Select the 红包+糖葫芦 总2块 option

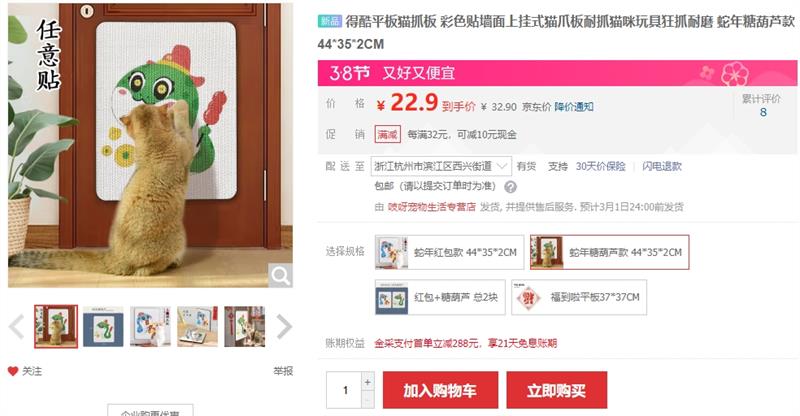[440, 297]
